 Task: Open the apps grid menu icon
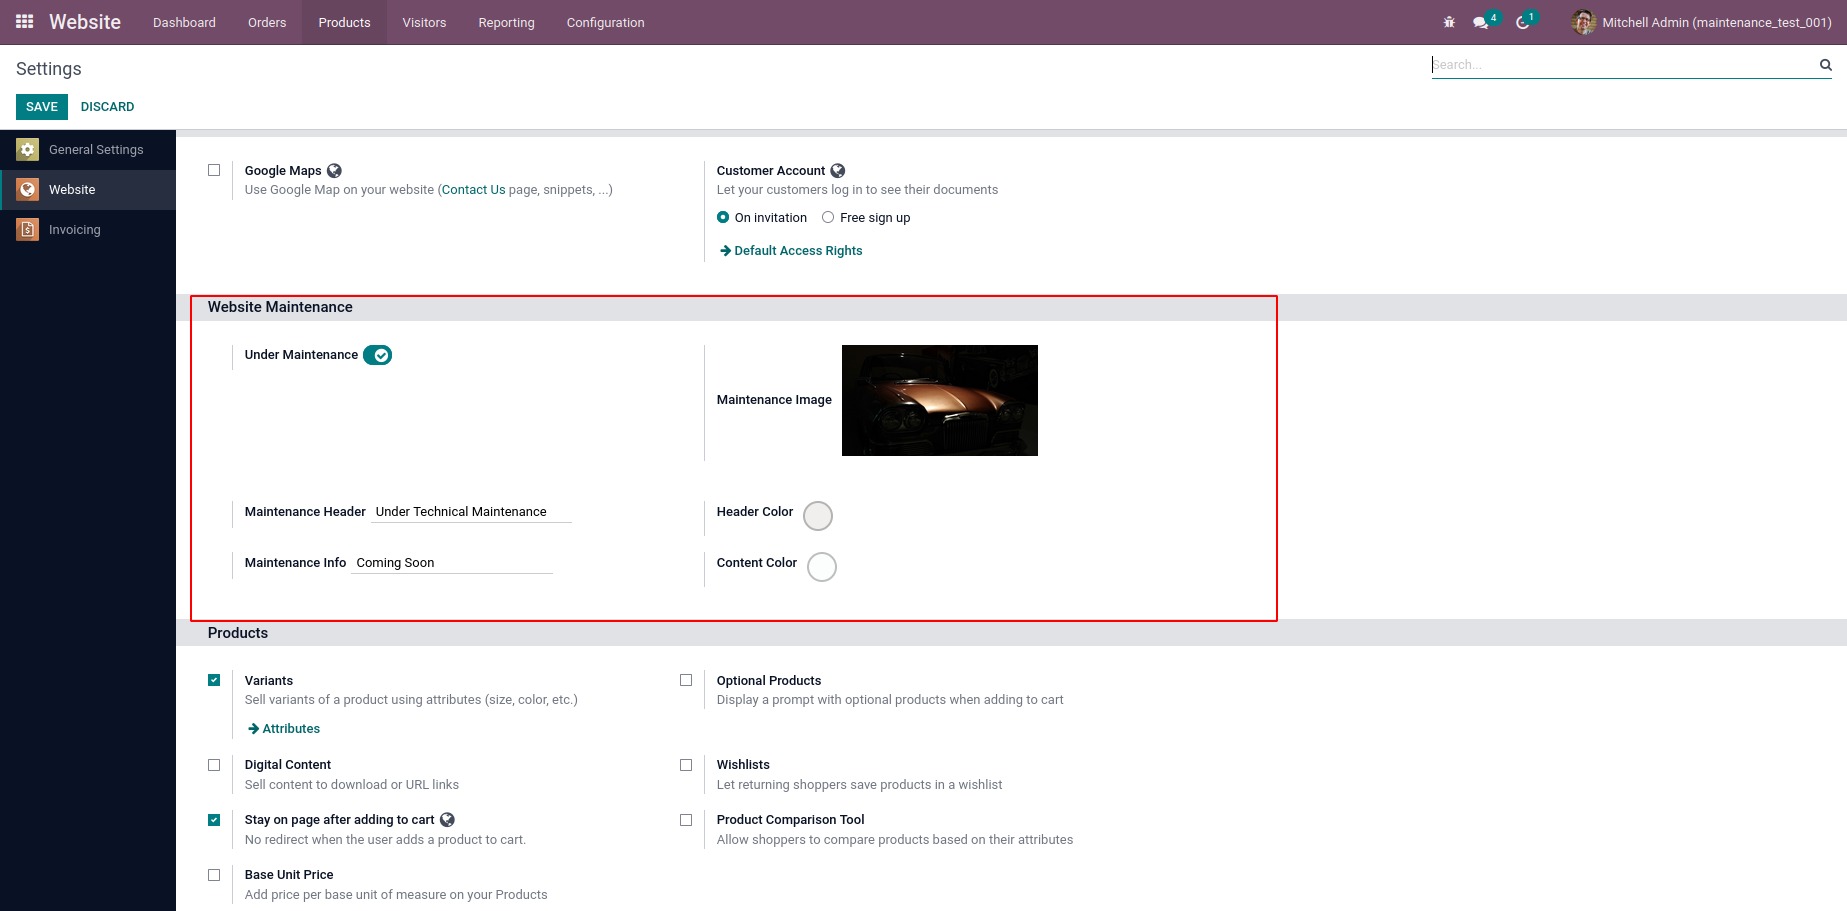pyautogui.click(x=25, y=22)
